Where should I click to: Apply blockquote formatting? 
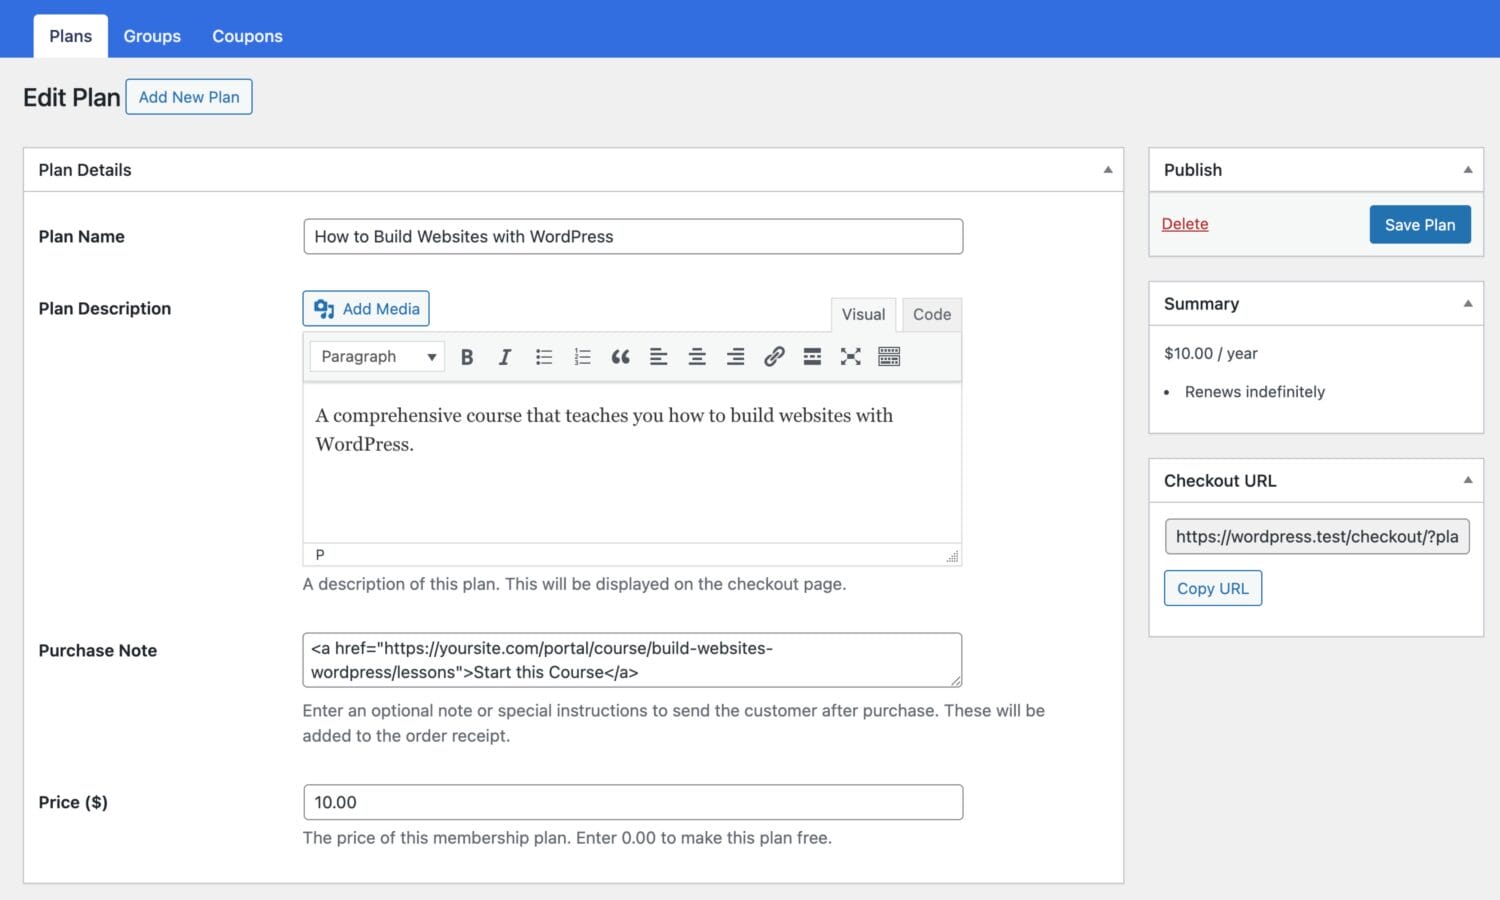pos(620,357)
